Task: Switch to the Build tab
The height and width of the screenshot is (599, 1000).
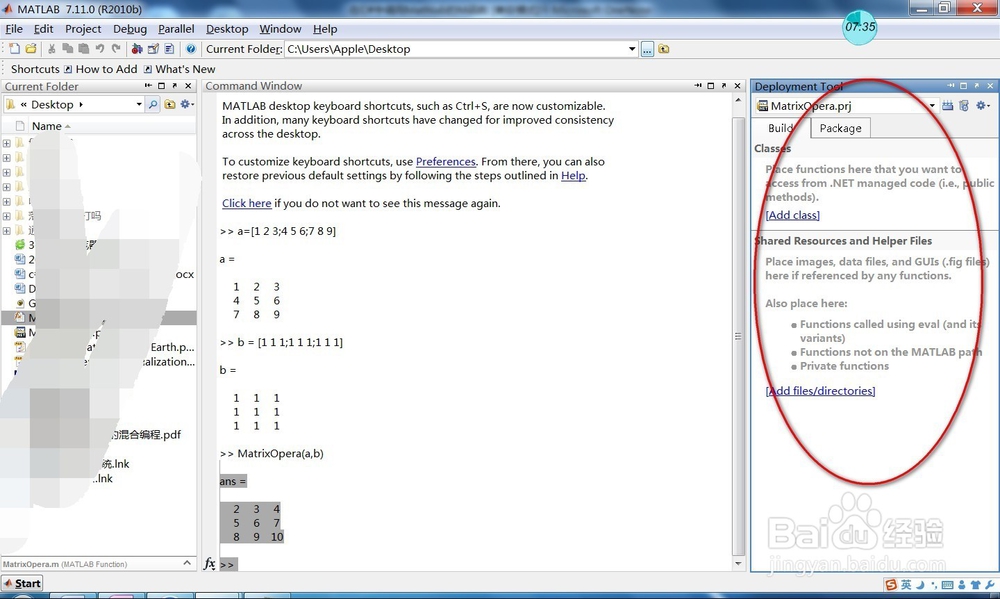Action: [781, 128]
